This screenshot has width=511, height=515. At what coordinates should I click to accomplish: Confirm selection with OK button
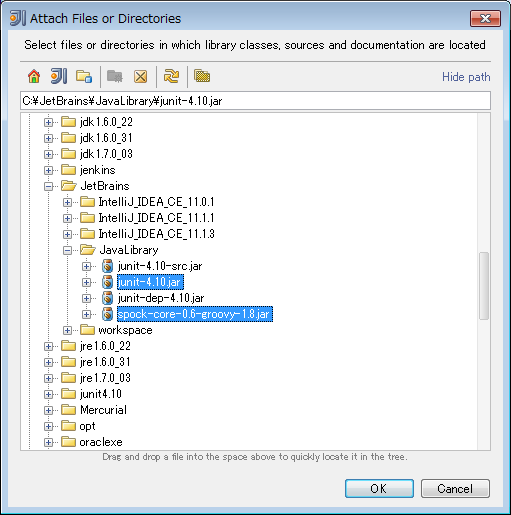[379, 489]
